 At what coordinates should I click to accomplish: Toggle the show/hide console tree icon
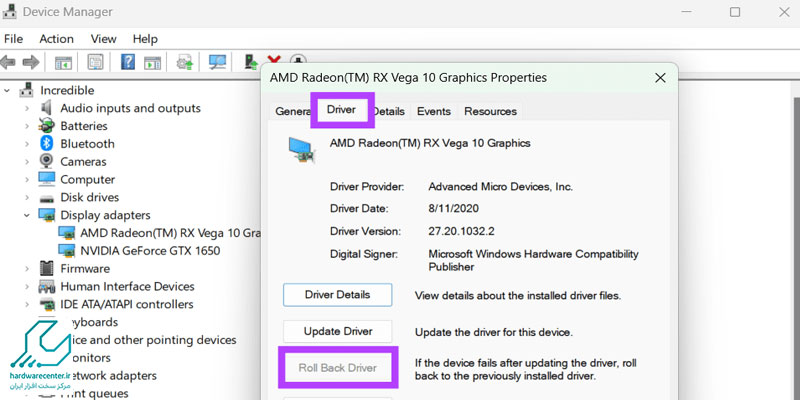tap(63, 63)
